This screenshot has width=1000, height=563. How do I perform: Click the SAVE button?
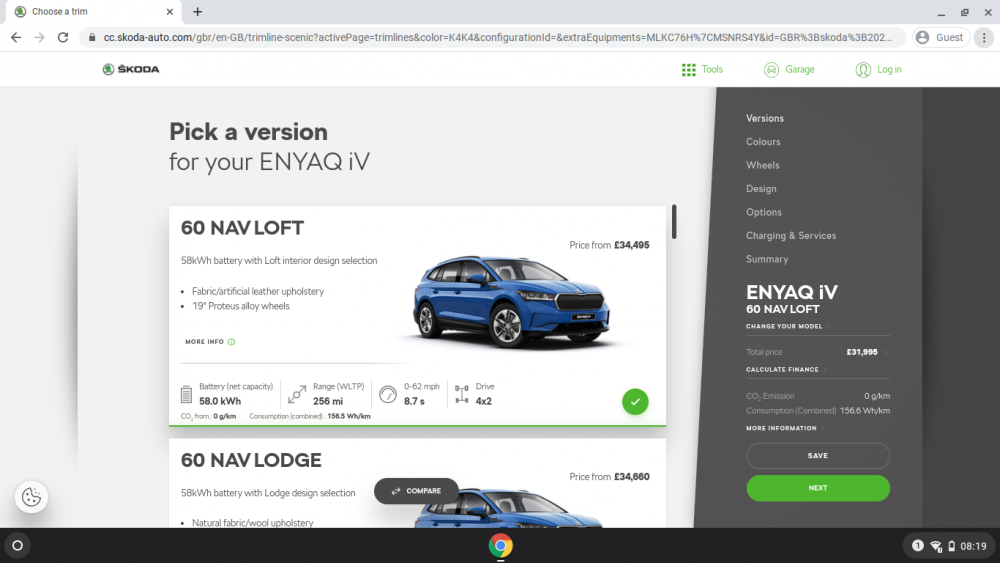click(x=818, y=456)
